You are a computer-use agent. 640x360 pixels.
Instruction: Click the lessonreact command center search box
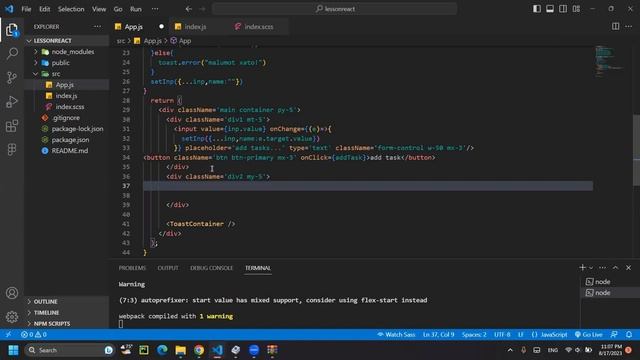(x=334, y=9)
